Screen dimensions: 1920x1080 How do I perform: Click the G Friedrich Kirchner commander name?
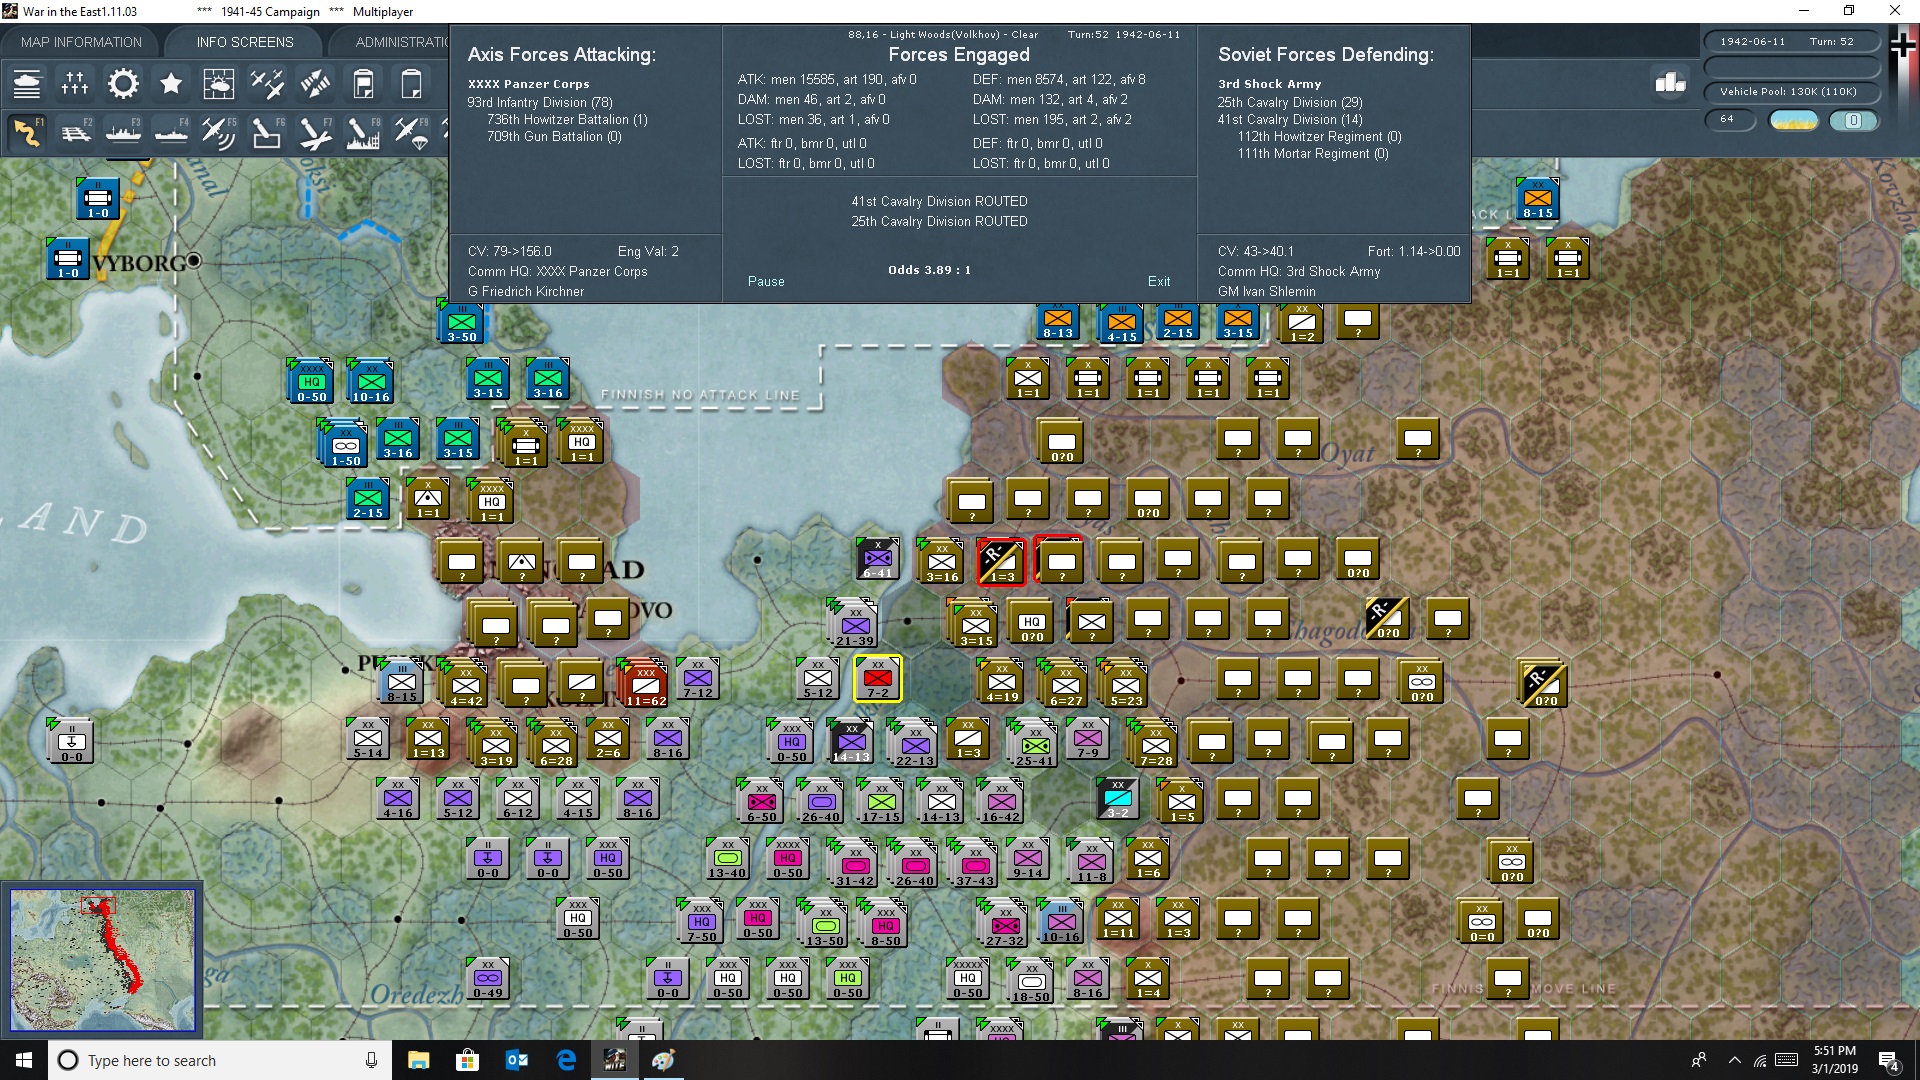[x=526, y=292]
